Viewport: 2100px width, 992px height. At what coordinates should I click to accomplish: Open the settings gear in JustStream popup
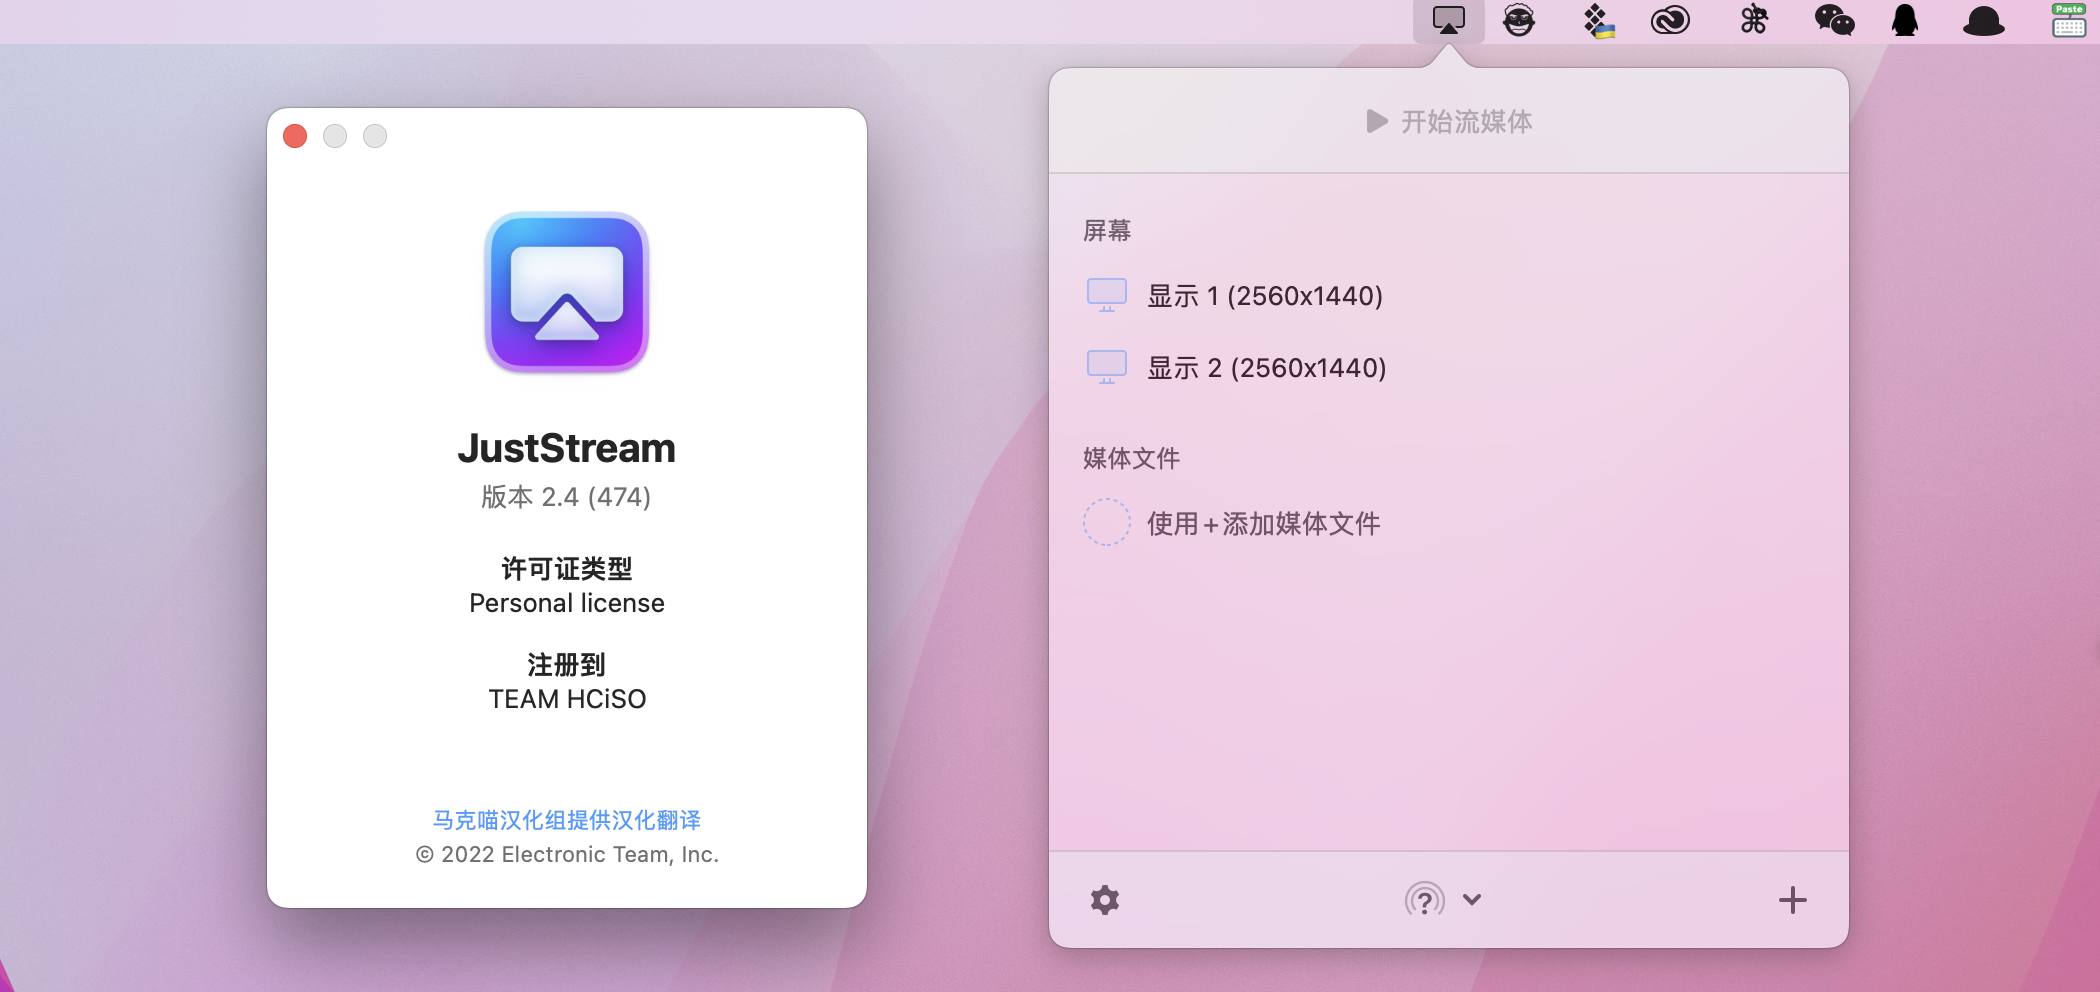point(1105,900)
